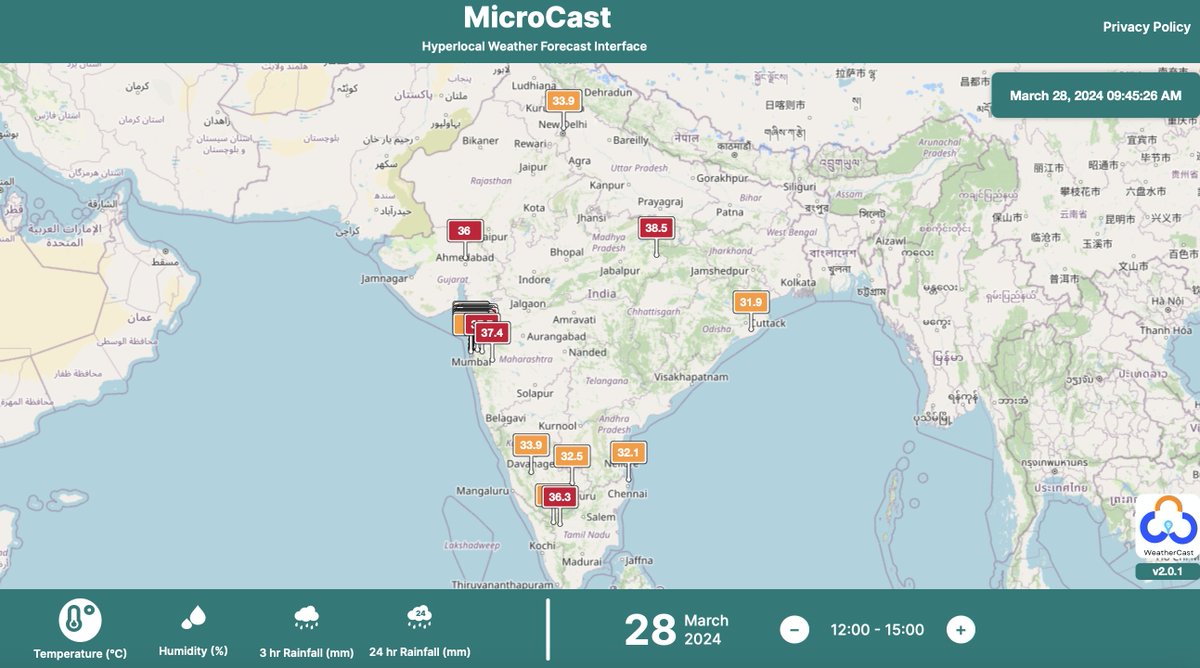Click Kolkata on the map
The height and width of the screenshot is (668, 1200).
tap(799, 283)
